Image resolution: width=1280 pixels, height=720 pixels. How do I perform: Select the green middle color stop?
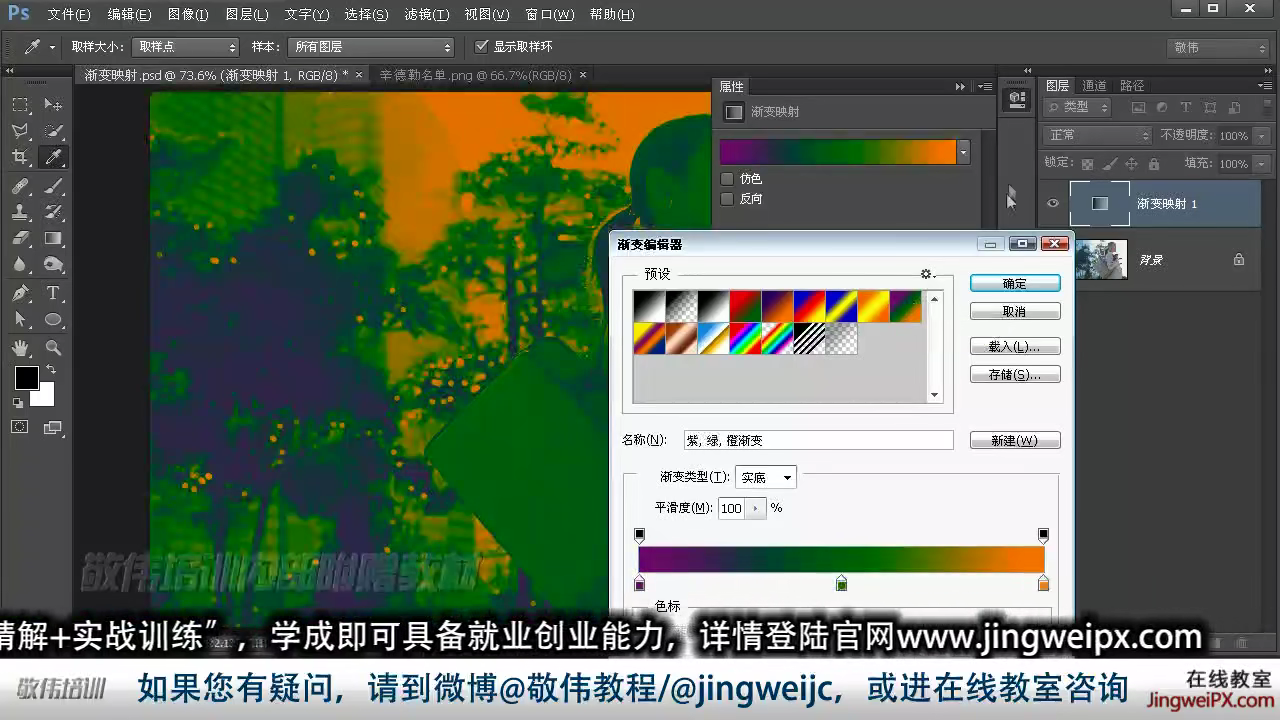(x=842, y=583)
